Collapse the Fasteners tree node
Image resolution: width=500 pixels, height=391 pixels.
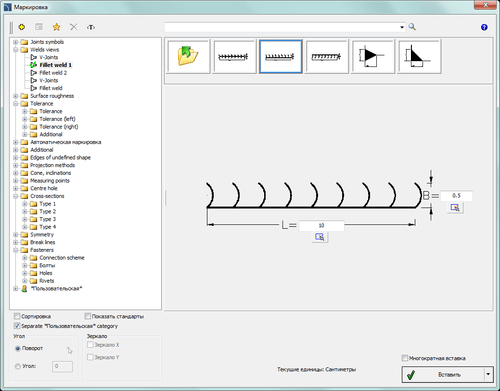pos(15,250)
